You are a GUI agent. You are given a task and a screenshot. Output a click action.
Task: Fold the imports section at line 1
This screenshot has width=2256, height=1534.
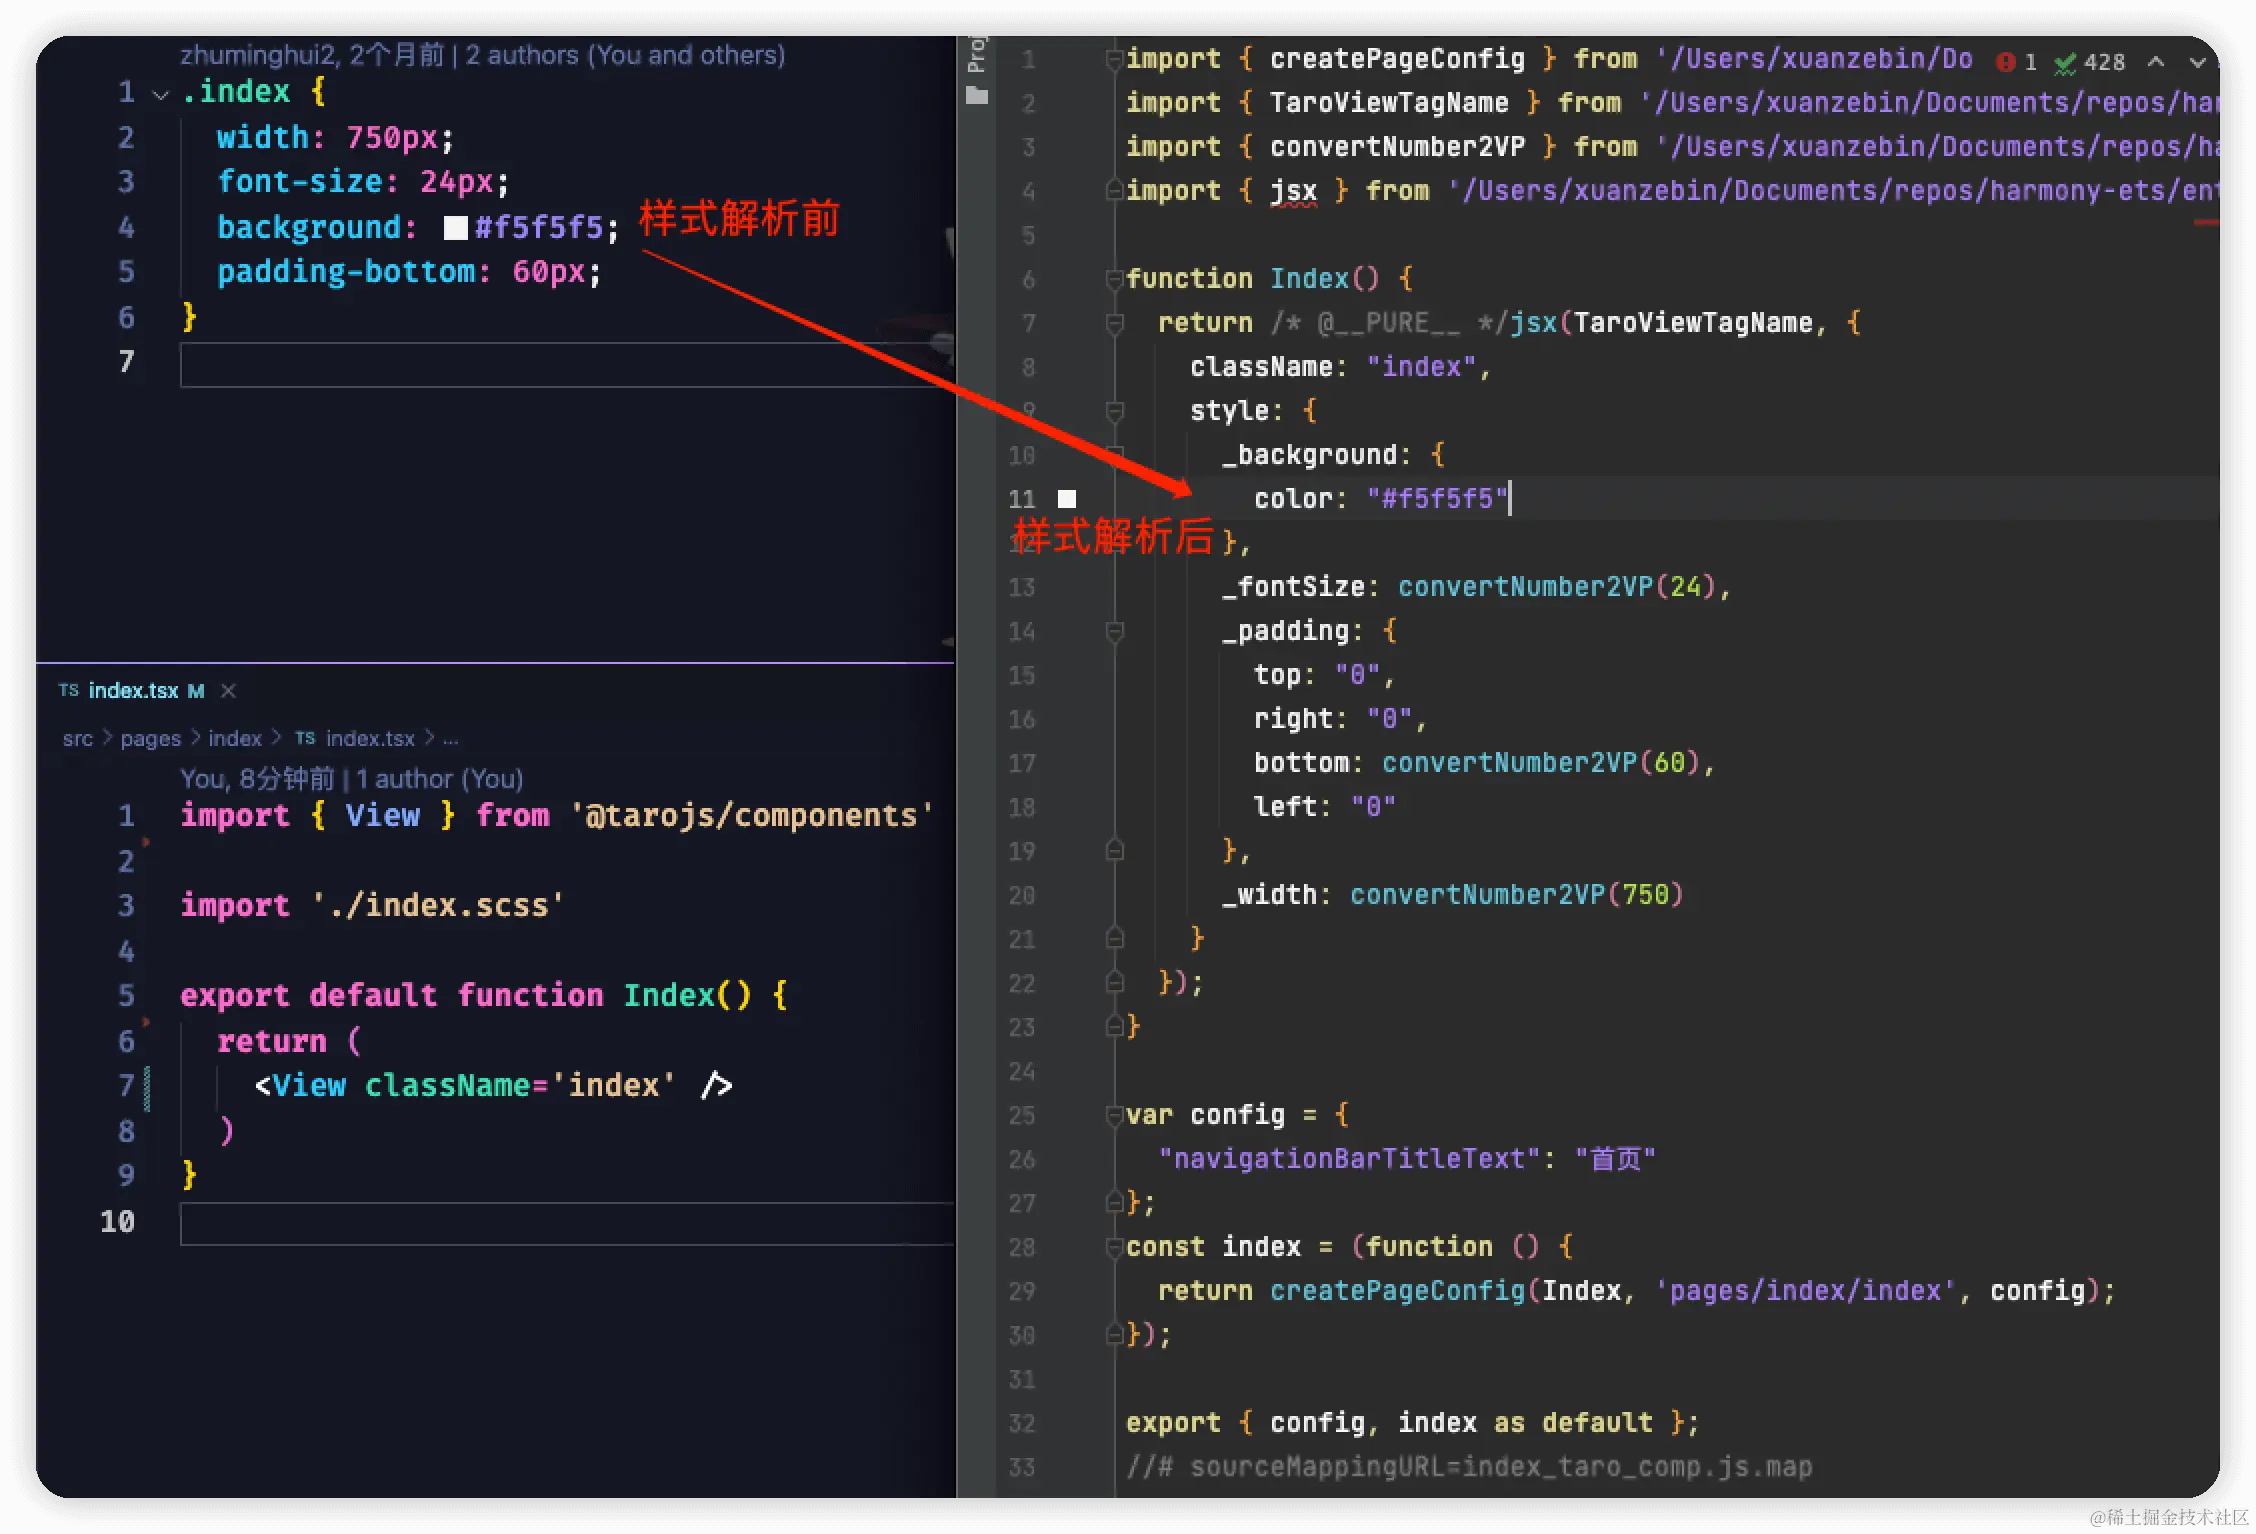click(x=1114, y=59)
